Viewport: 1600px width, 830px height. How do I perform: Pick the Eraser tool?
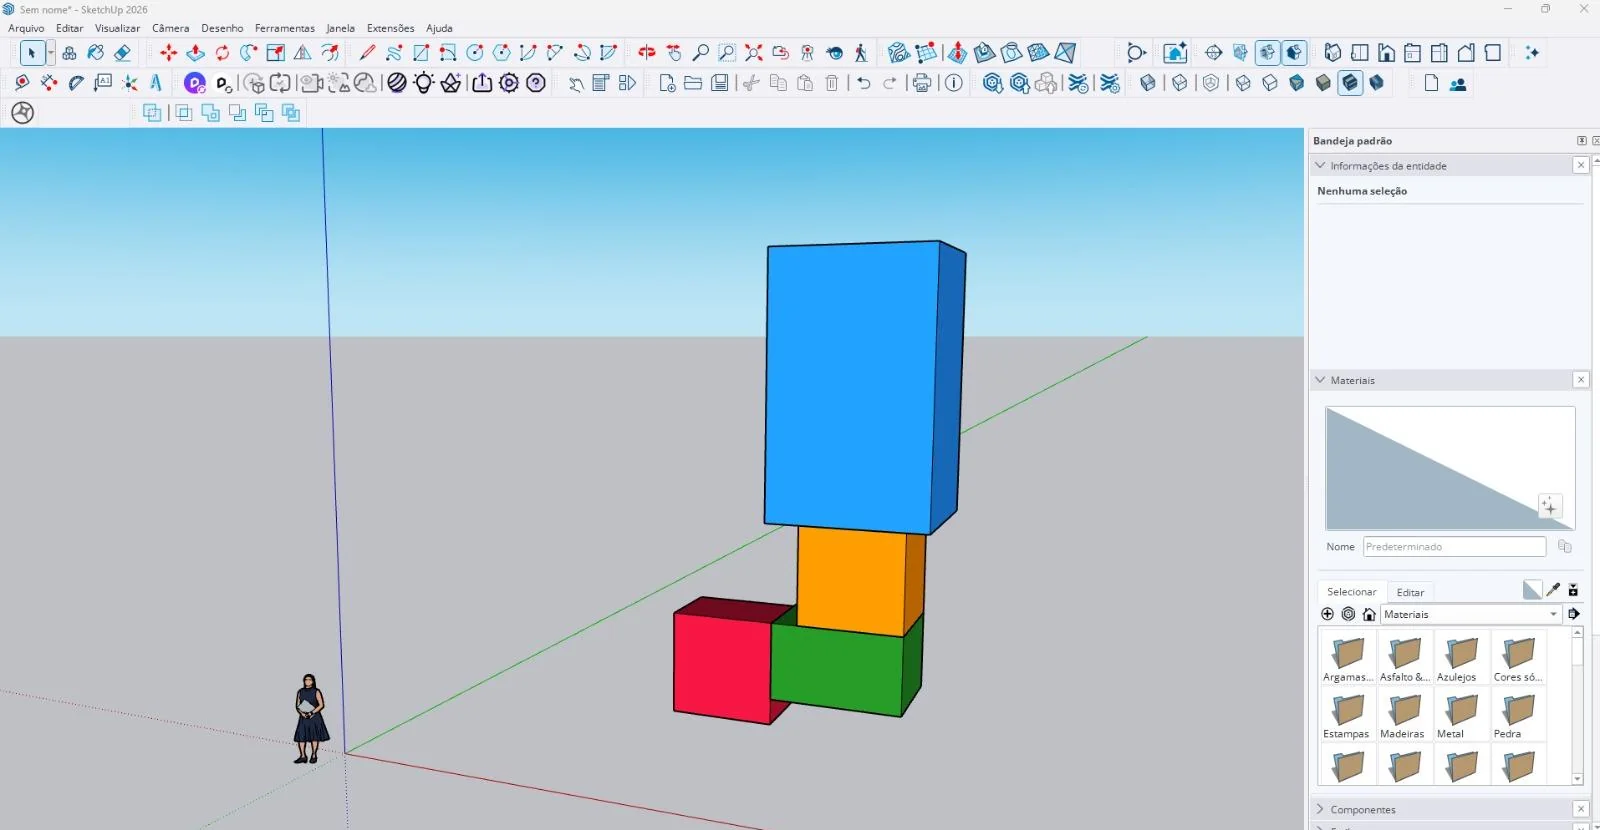coord(122,53)
